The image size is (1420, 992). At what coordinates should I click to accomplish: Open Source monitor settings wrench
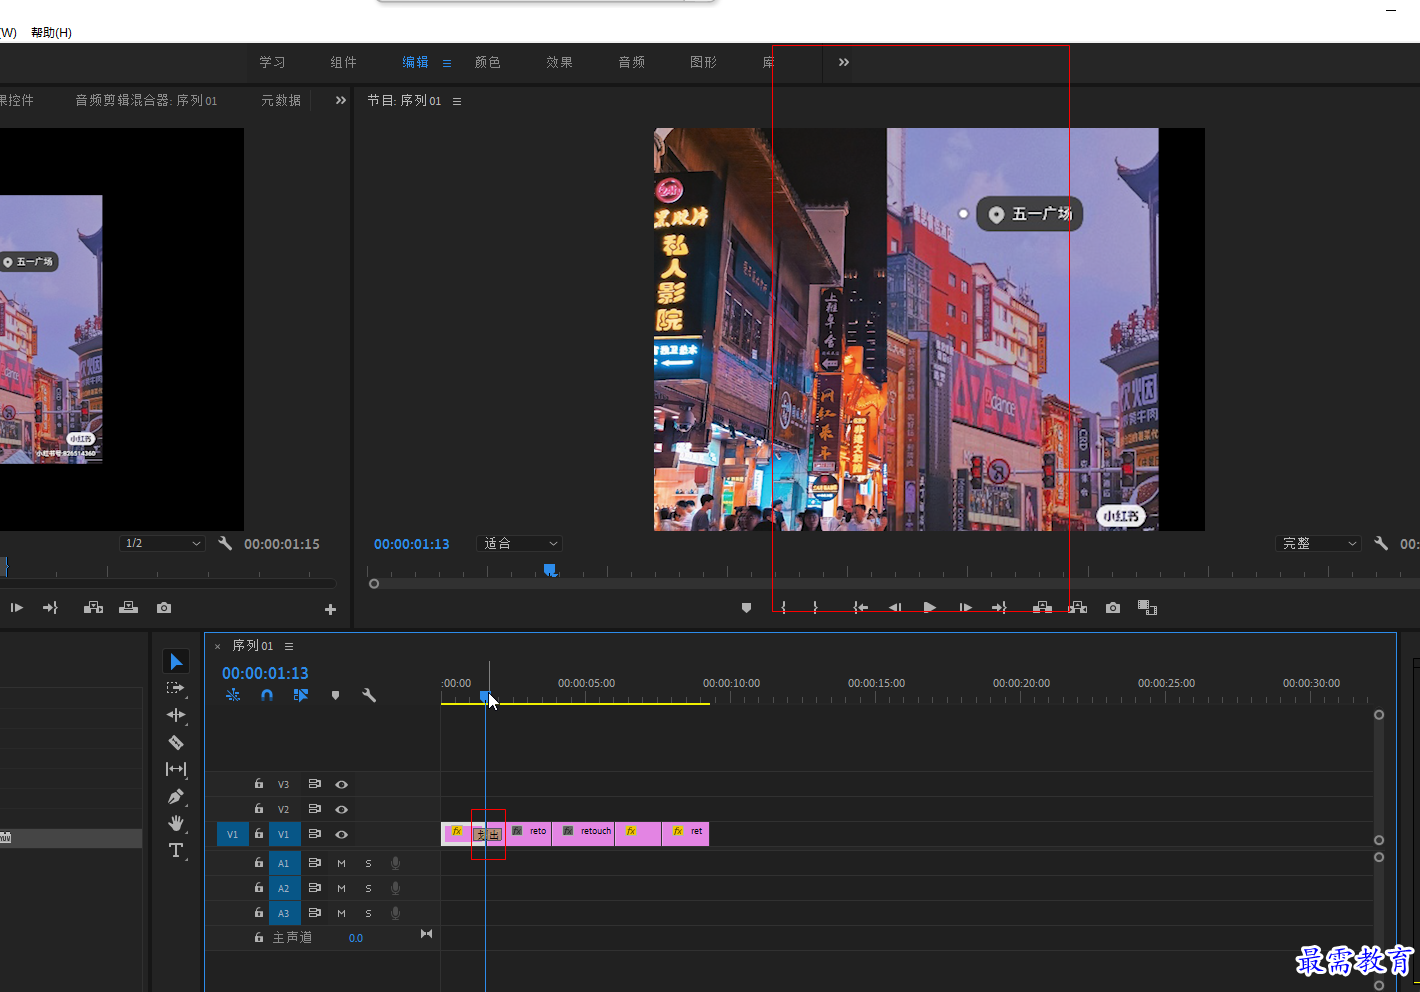pyautogui.click(x=225, y=543)
